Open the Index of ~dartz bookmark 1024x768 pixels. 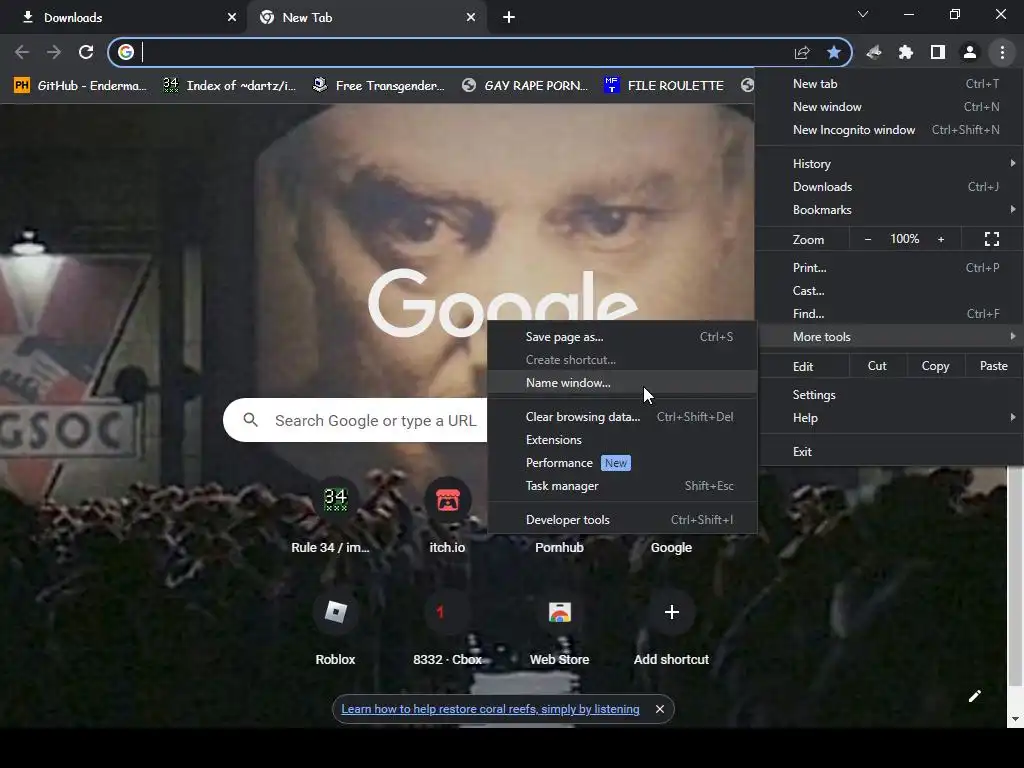click(230, 86)
